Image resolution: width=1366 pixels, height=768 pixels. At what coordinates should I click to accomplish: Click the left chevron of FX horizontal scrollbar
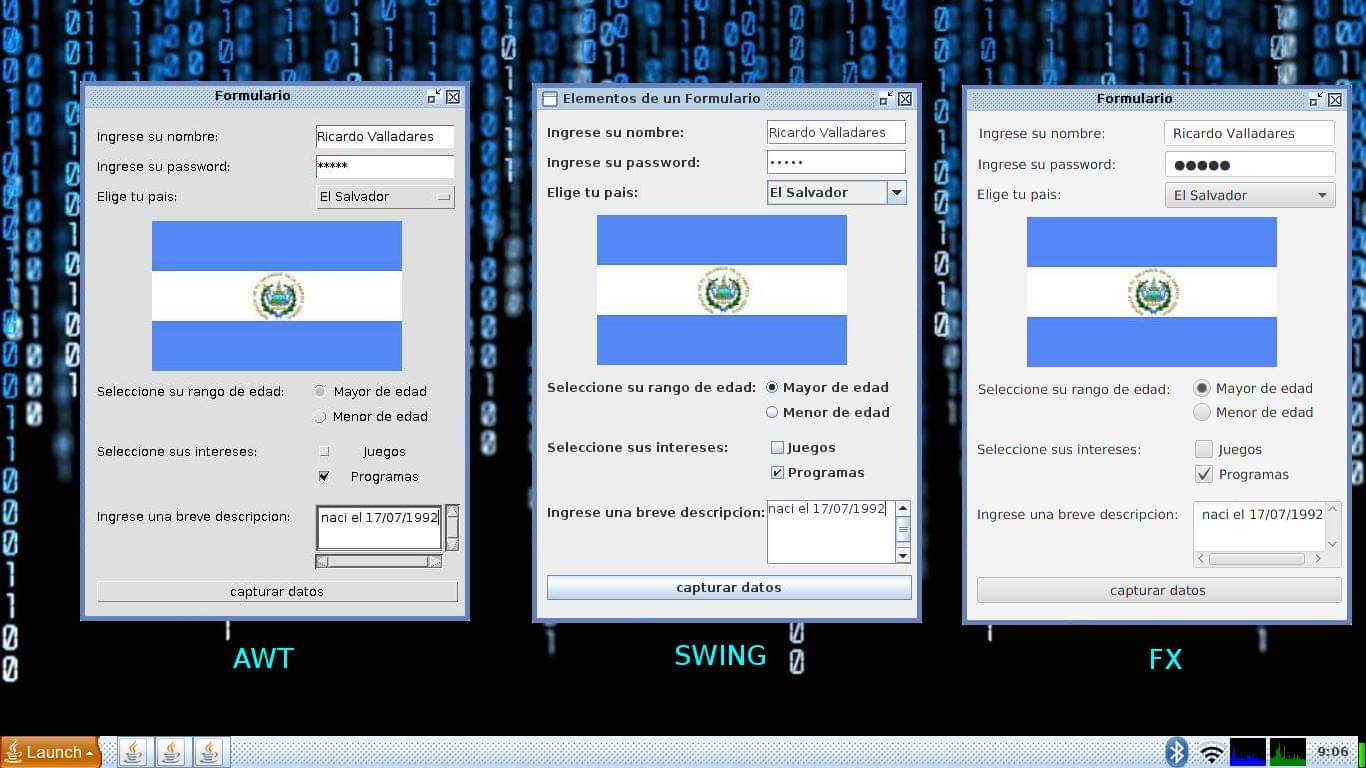point(1201,559)
